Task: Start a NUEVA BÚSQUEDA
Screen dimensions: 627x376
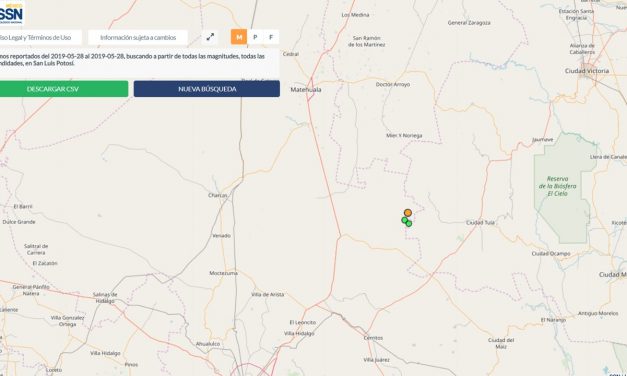Action: 207,89
